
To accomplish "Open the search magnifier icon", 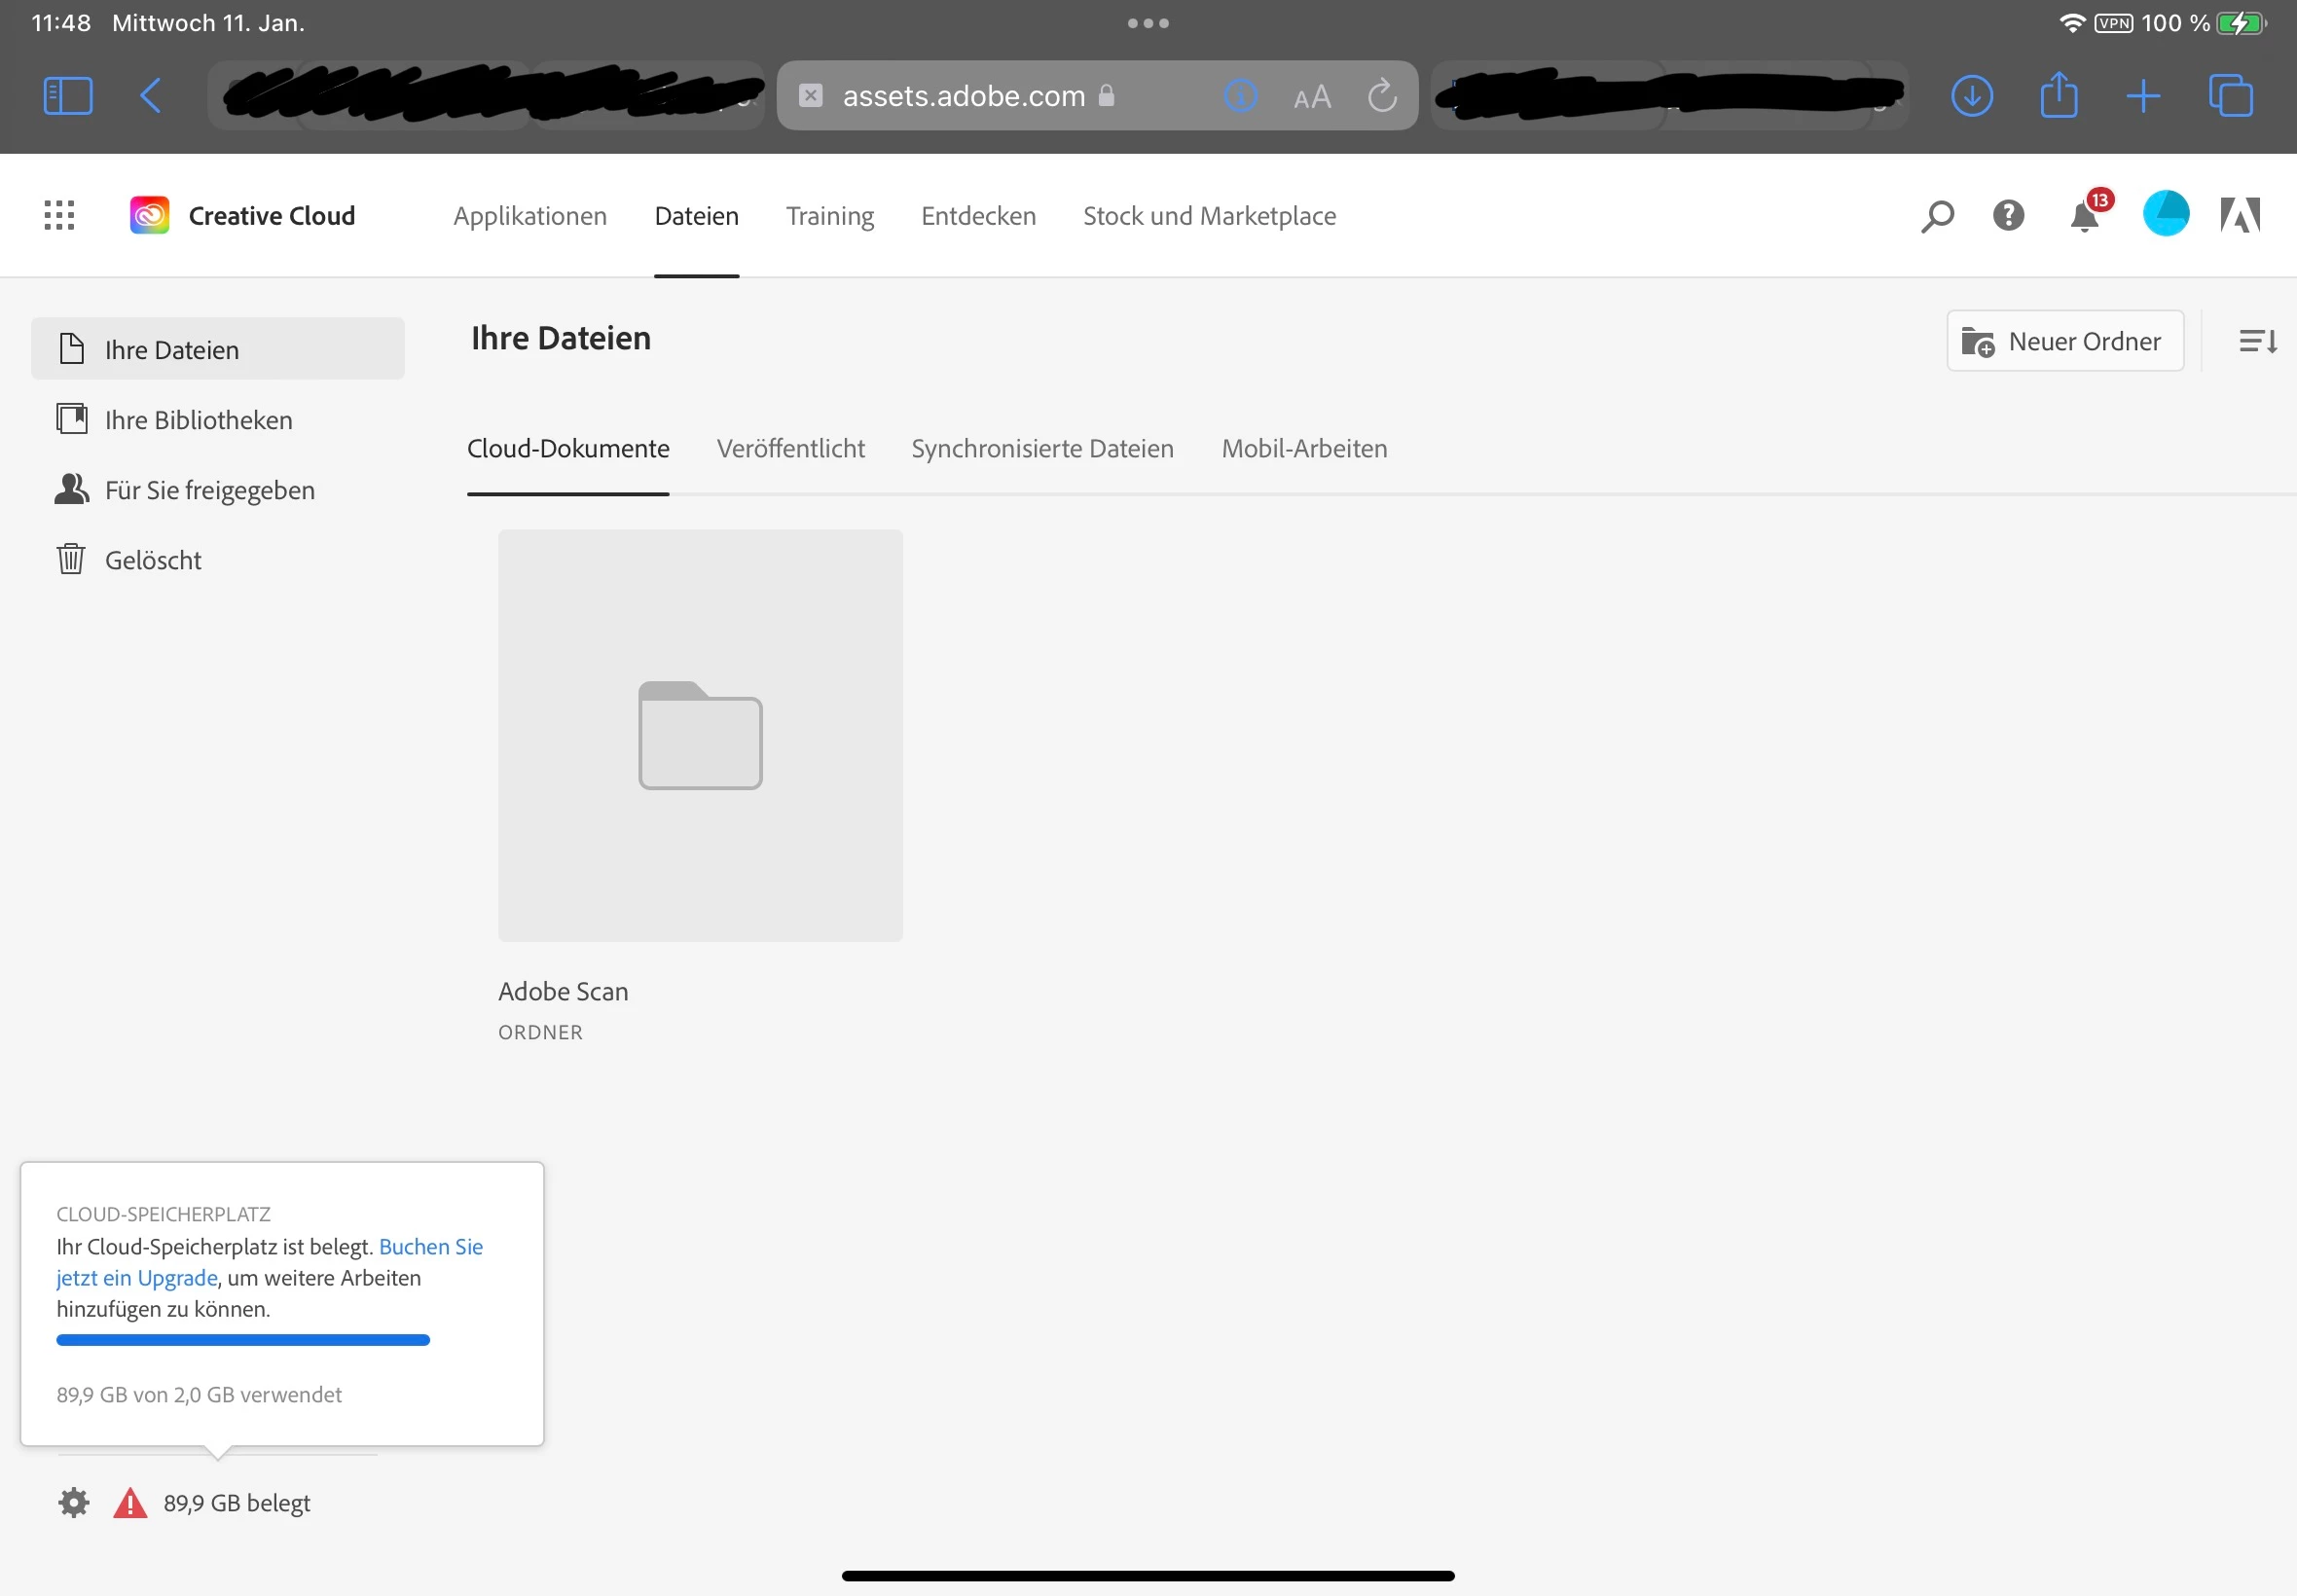I will 1937,216.
